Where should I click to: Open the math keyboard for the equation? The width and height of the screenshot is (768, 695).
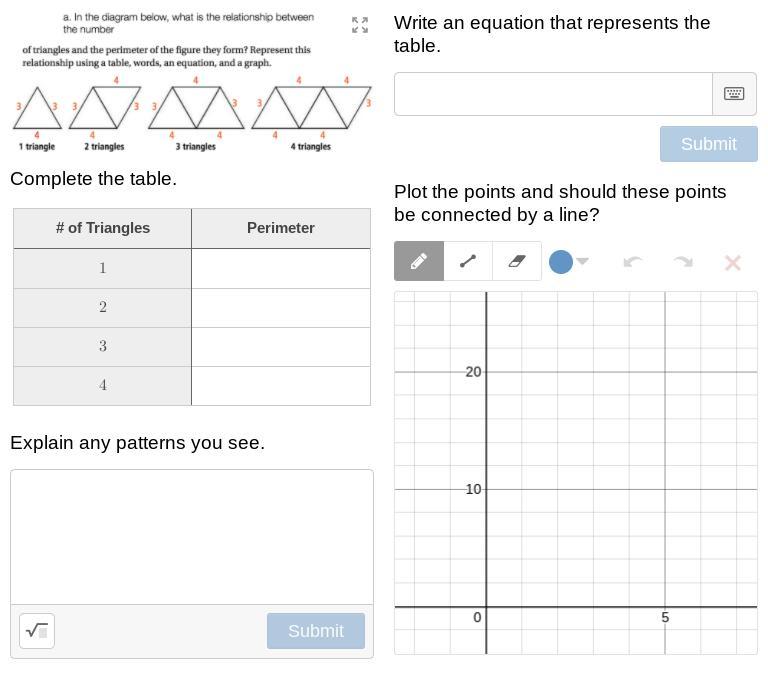coord(734,93)
